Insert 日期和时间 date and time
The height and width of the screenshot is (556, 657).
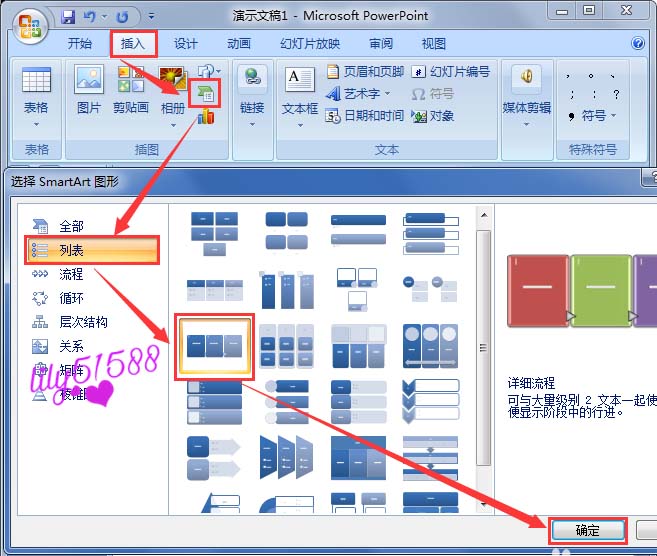(365, 116)
